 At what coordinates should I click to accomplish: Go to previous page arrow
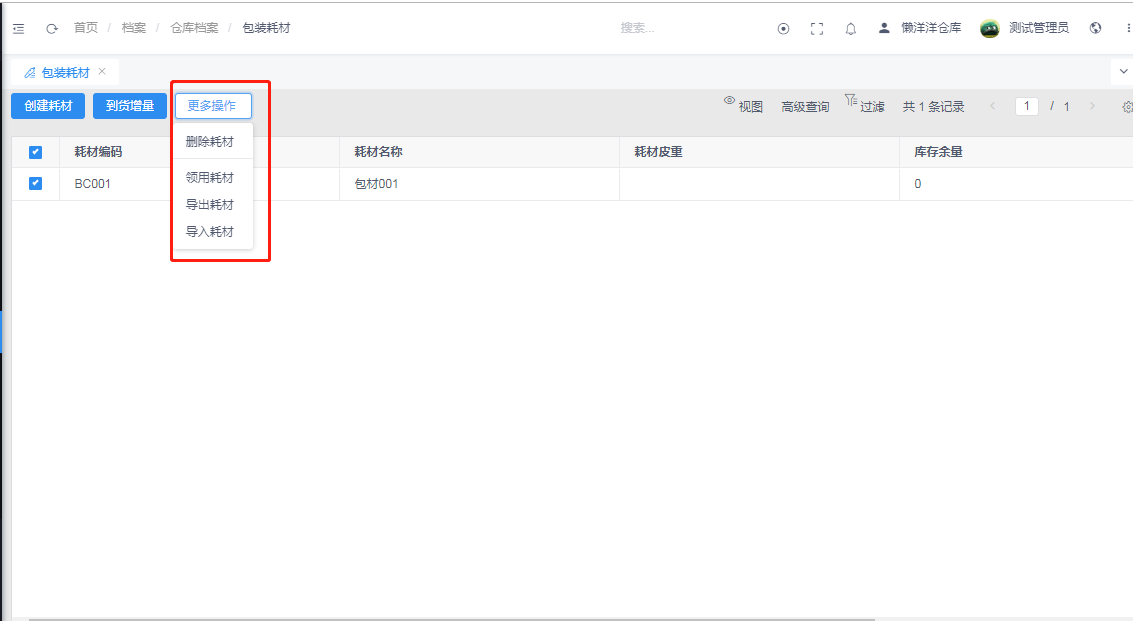[992, 106]
